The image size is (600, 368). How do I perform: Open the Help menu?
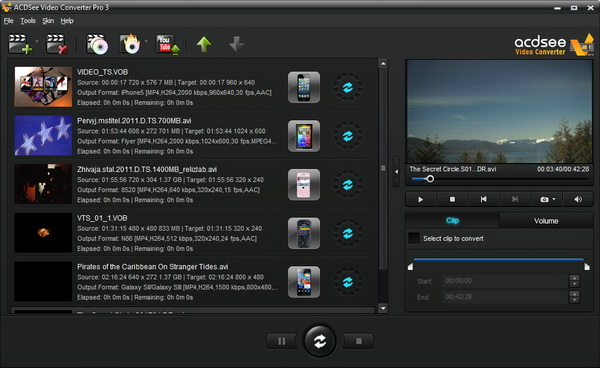(x=67, y=21)
